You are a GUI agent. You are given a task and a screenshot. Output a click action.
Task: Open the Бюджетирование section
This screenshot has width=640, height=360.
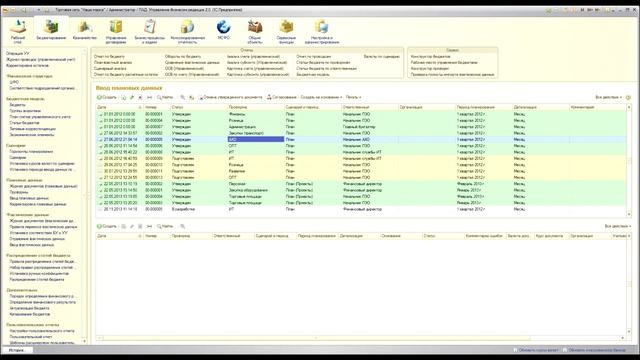(51, 30)
